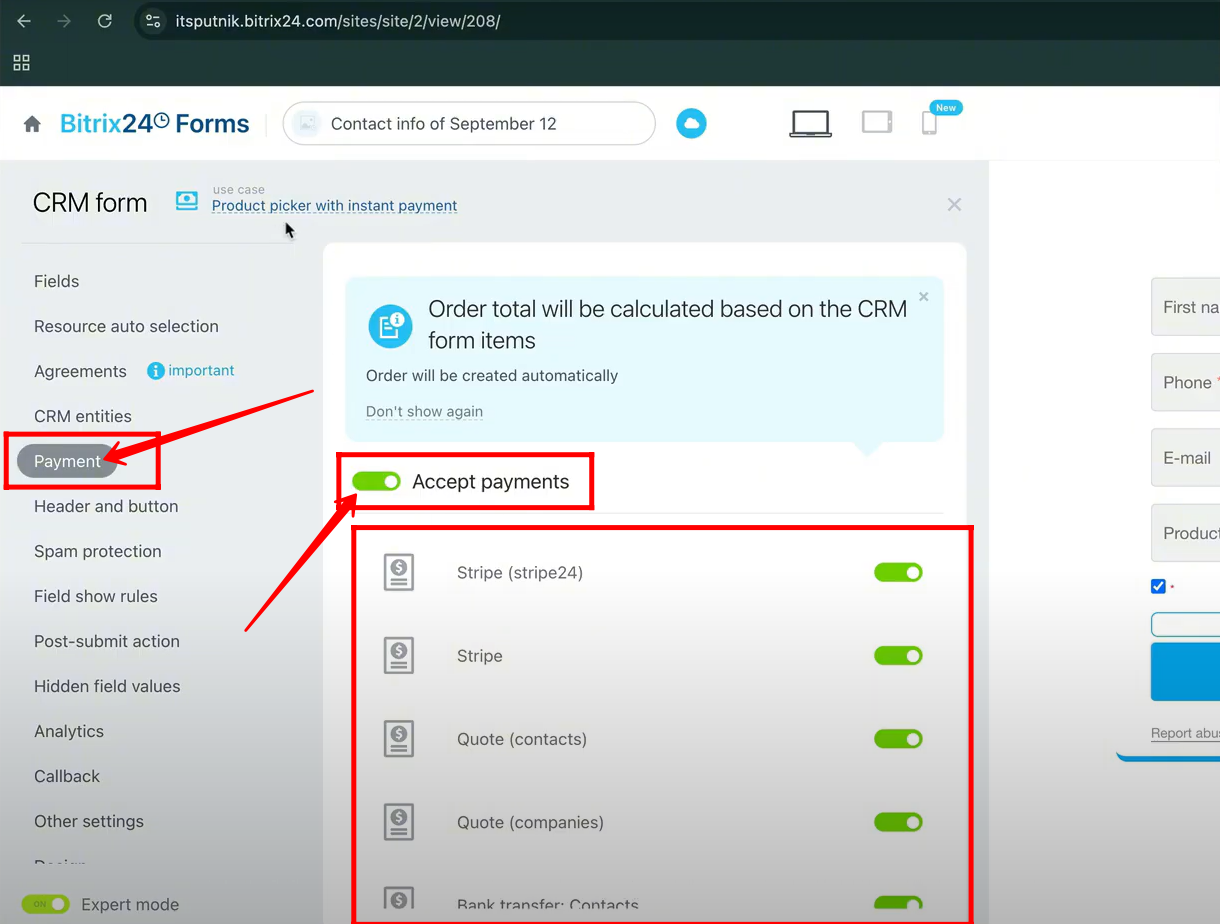Switch to desktop preview icon
This screenshot has height=924, width=1220.
(x=810, y=123)
